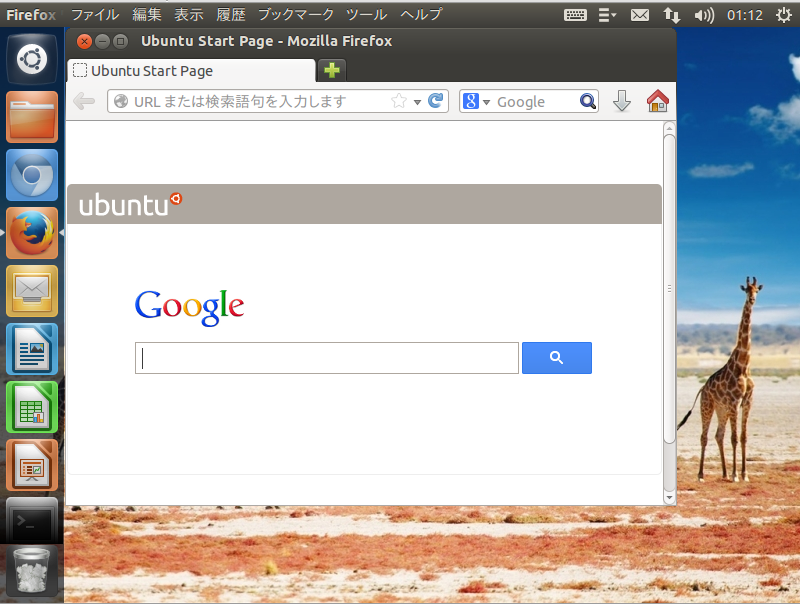Click the Firefox launcher icon
Viewport: 800px width, 604px height.
point(32,233)
